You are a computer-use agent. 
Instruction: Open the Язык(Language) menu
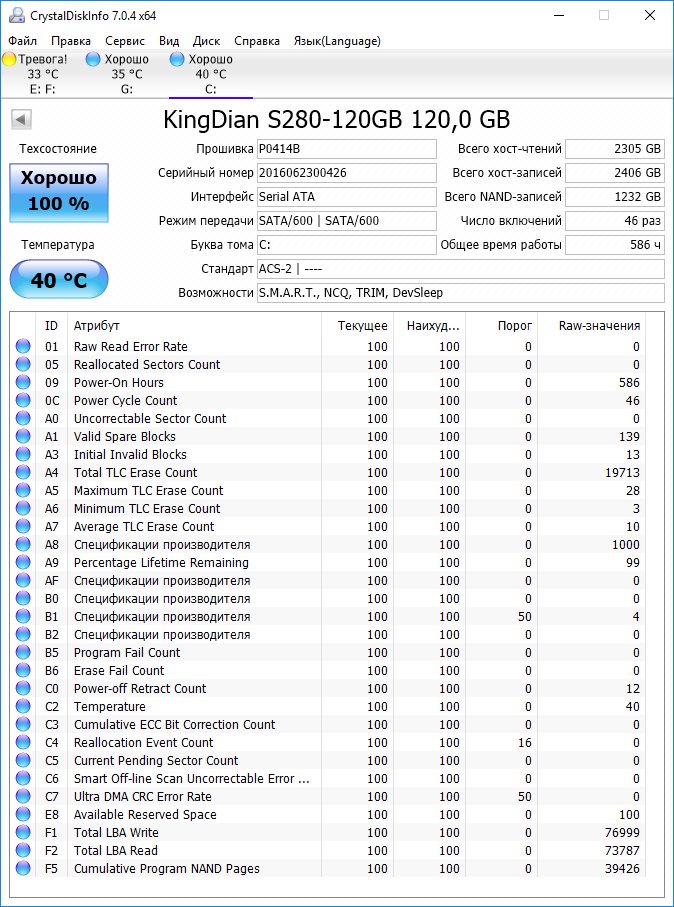point(337,41)
